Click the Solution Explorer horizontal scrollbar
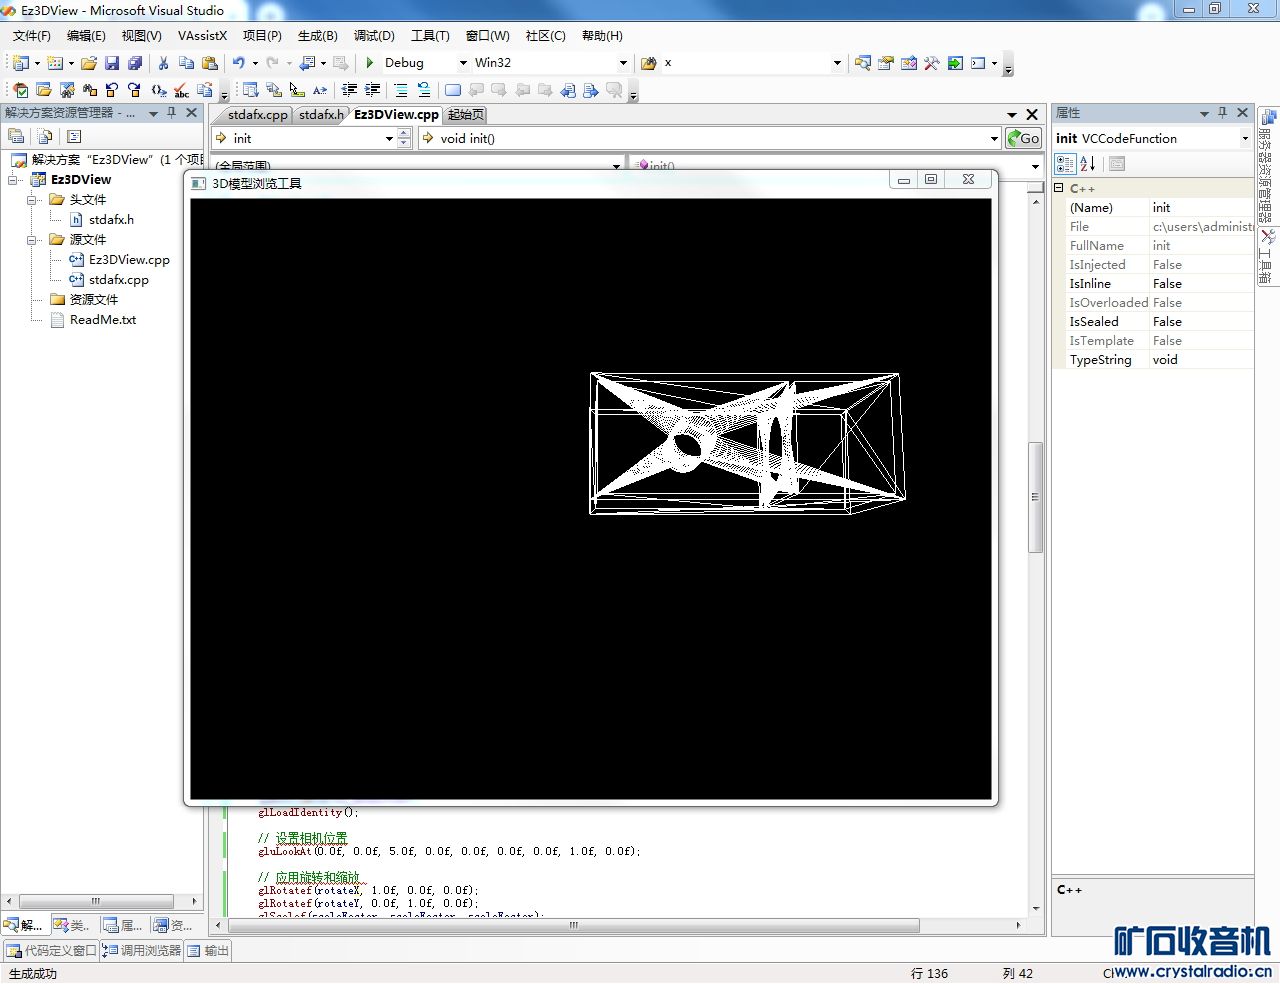 tap(96, 901)
